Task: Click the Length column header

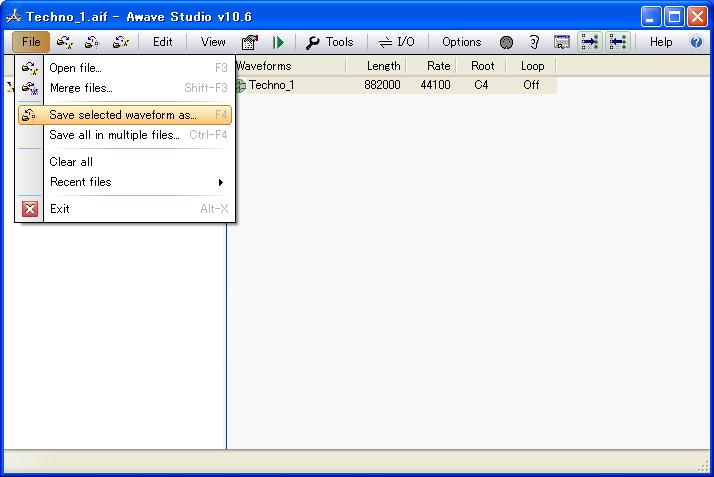Action: 383,66
